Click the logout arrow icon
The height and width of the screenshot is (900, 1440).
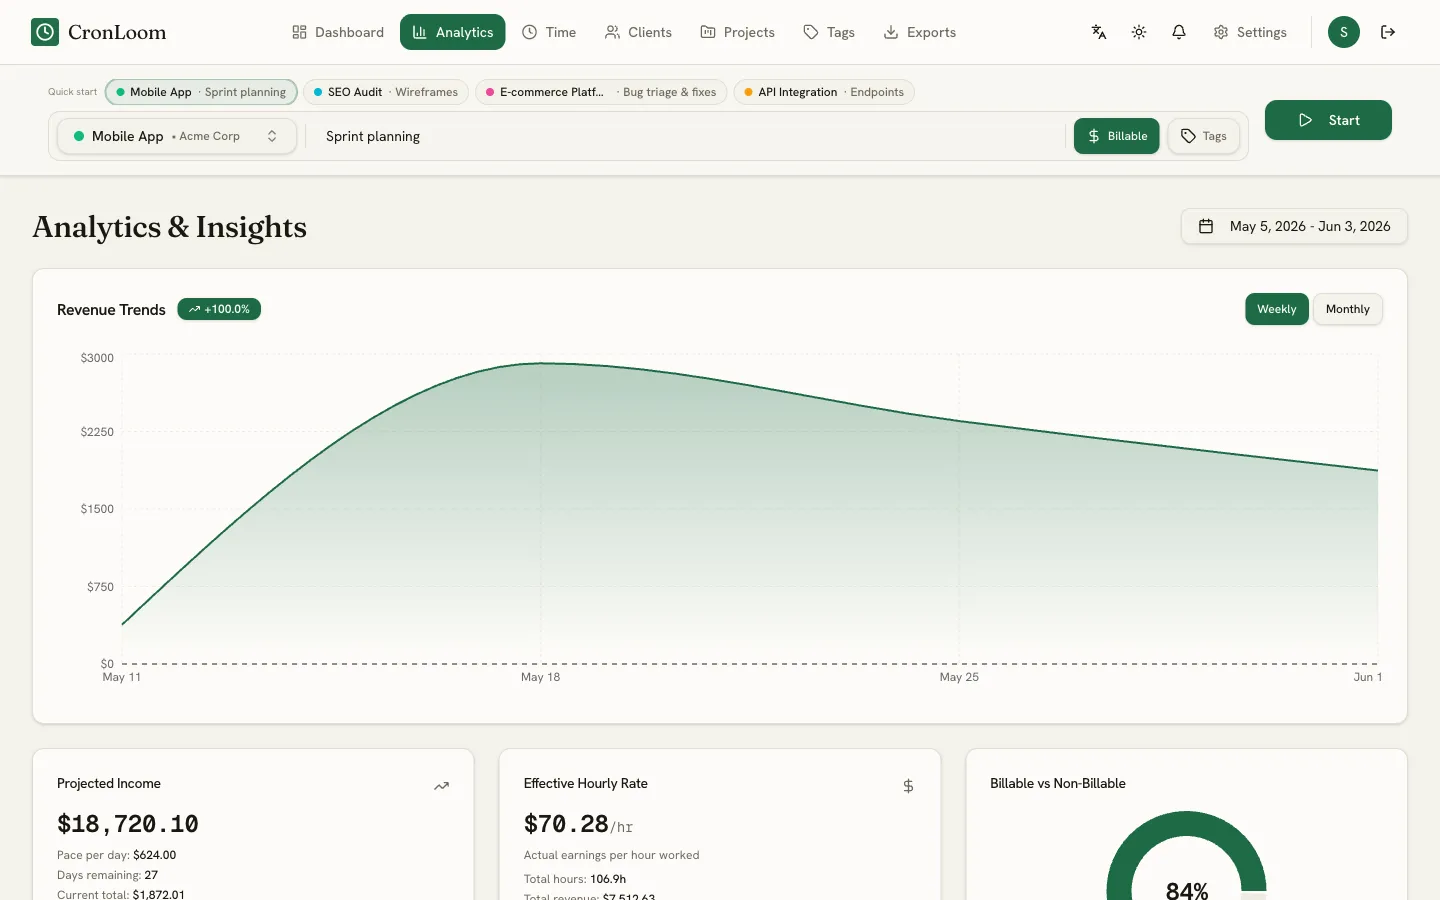coord(1388,32)
